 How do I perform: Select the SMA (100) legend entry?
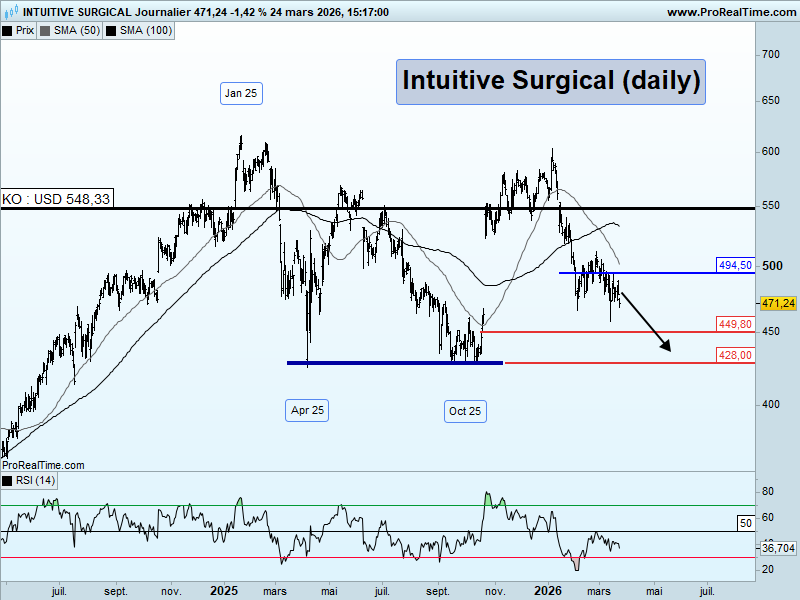pos(139,31)
